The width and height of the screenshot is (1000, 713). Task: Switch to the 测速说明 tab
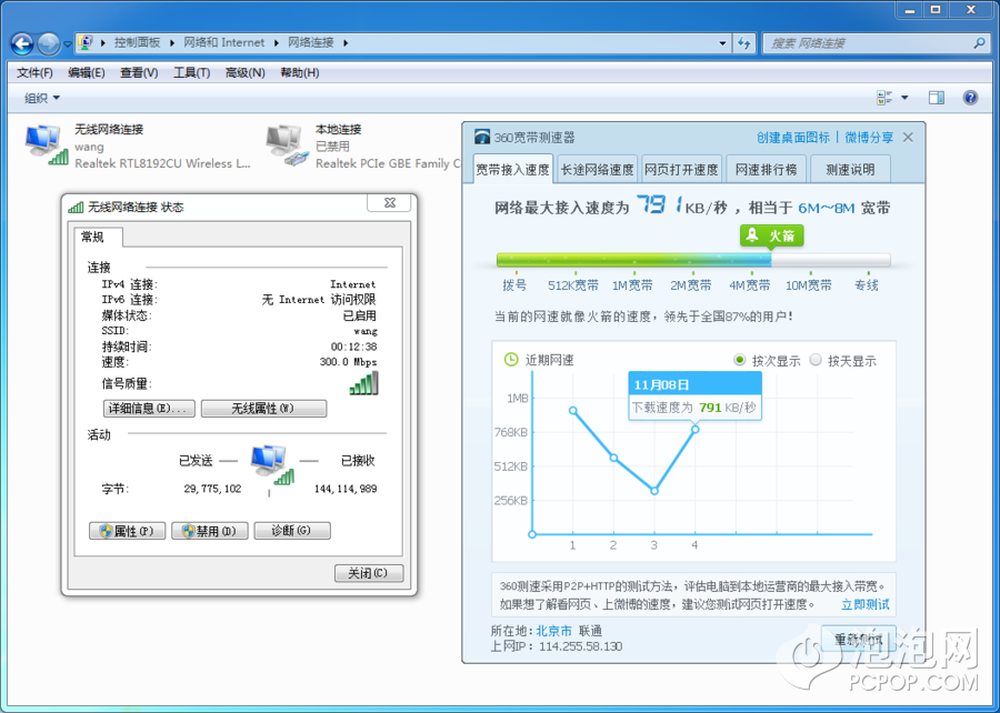850,170
